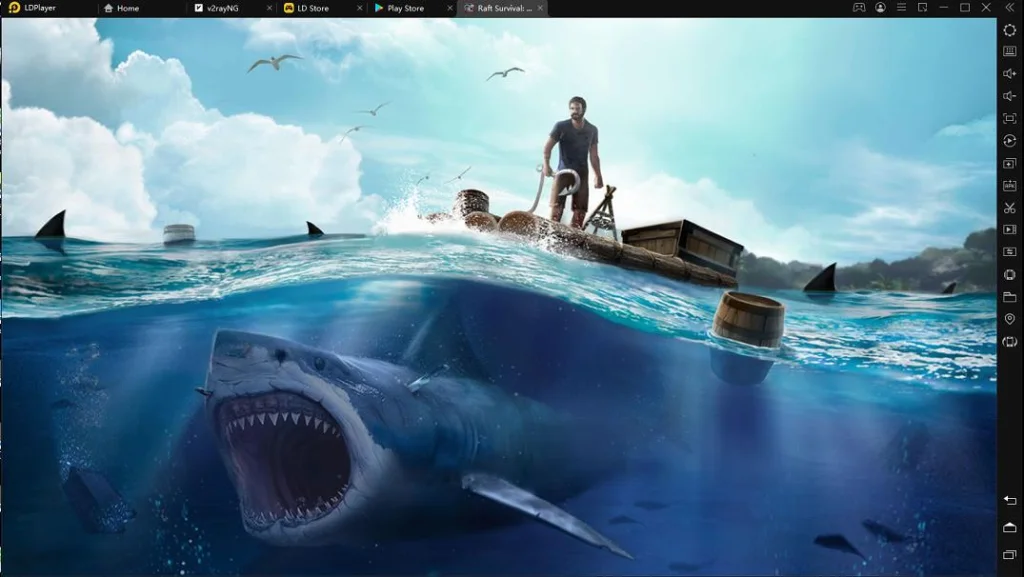Switch to the Home tab
Image resolution: width=1024 pixels, height=577 pixels.
122,8
